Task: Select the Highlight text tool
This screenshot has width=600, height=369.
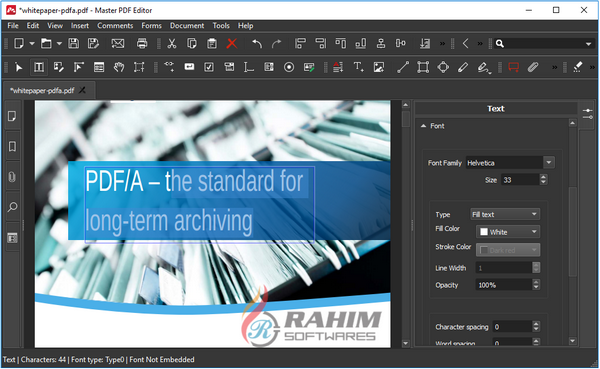Action: pos(577,67)
